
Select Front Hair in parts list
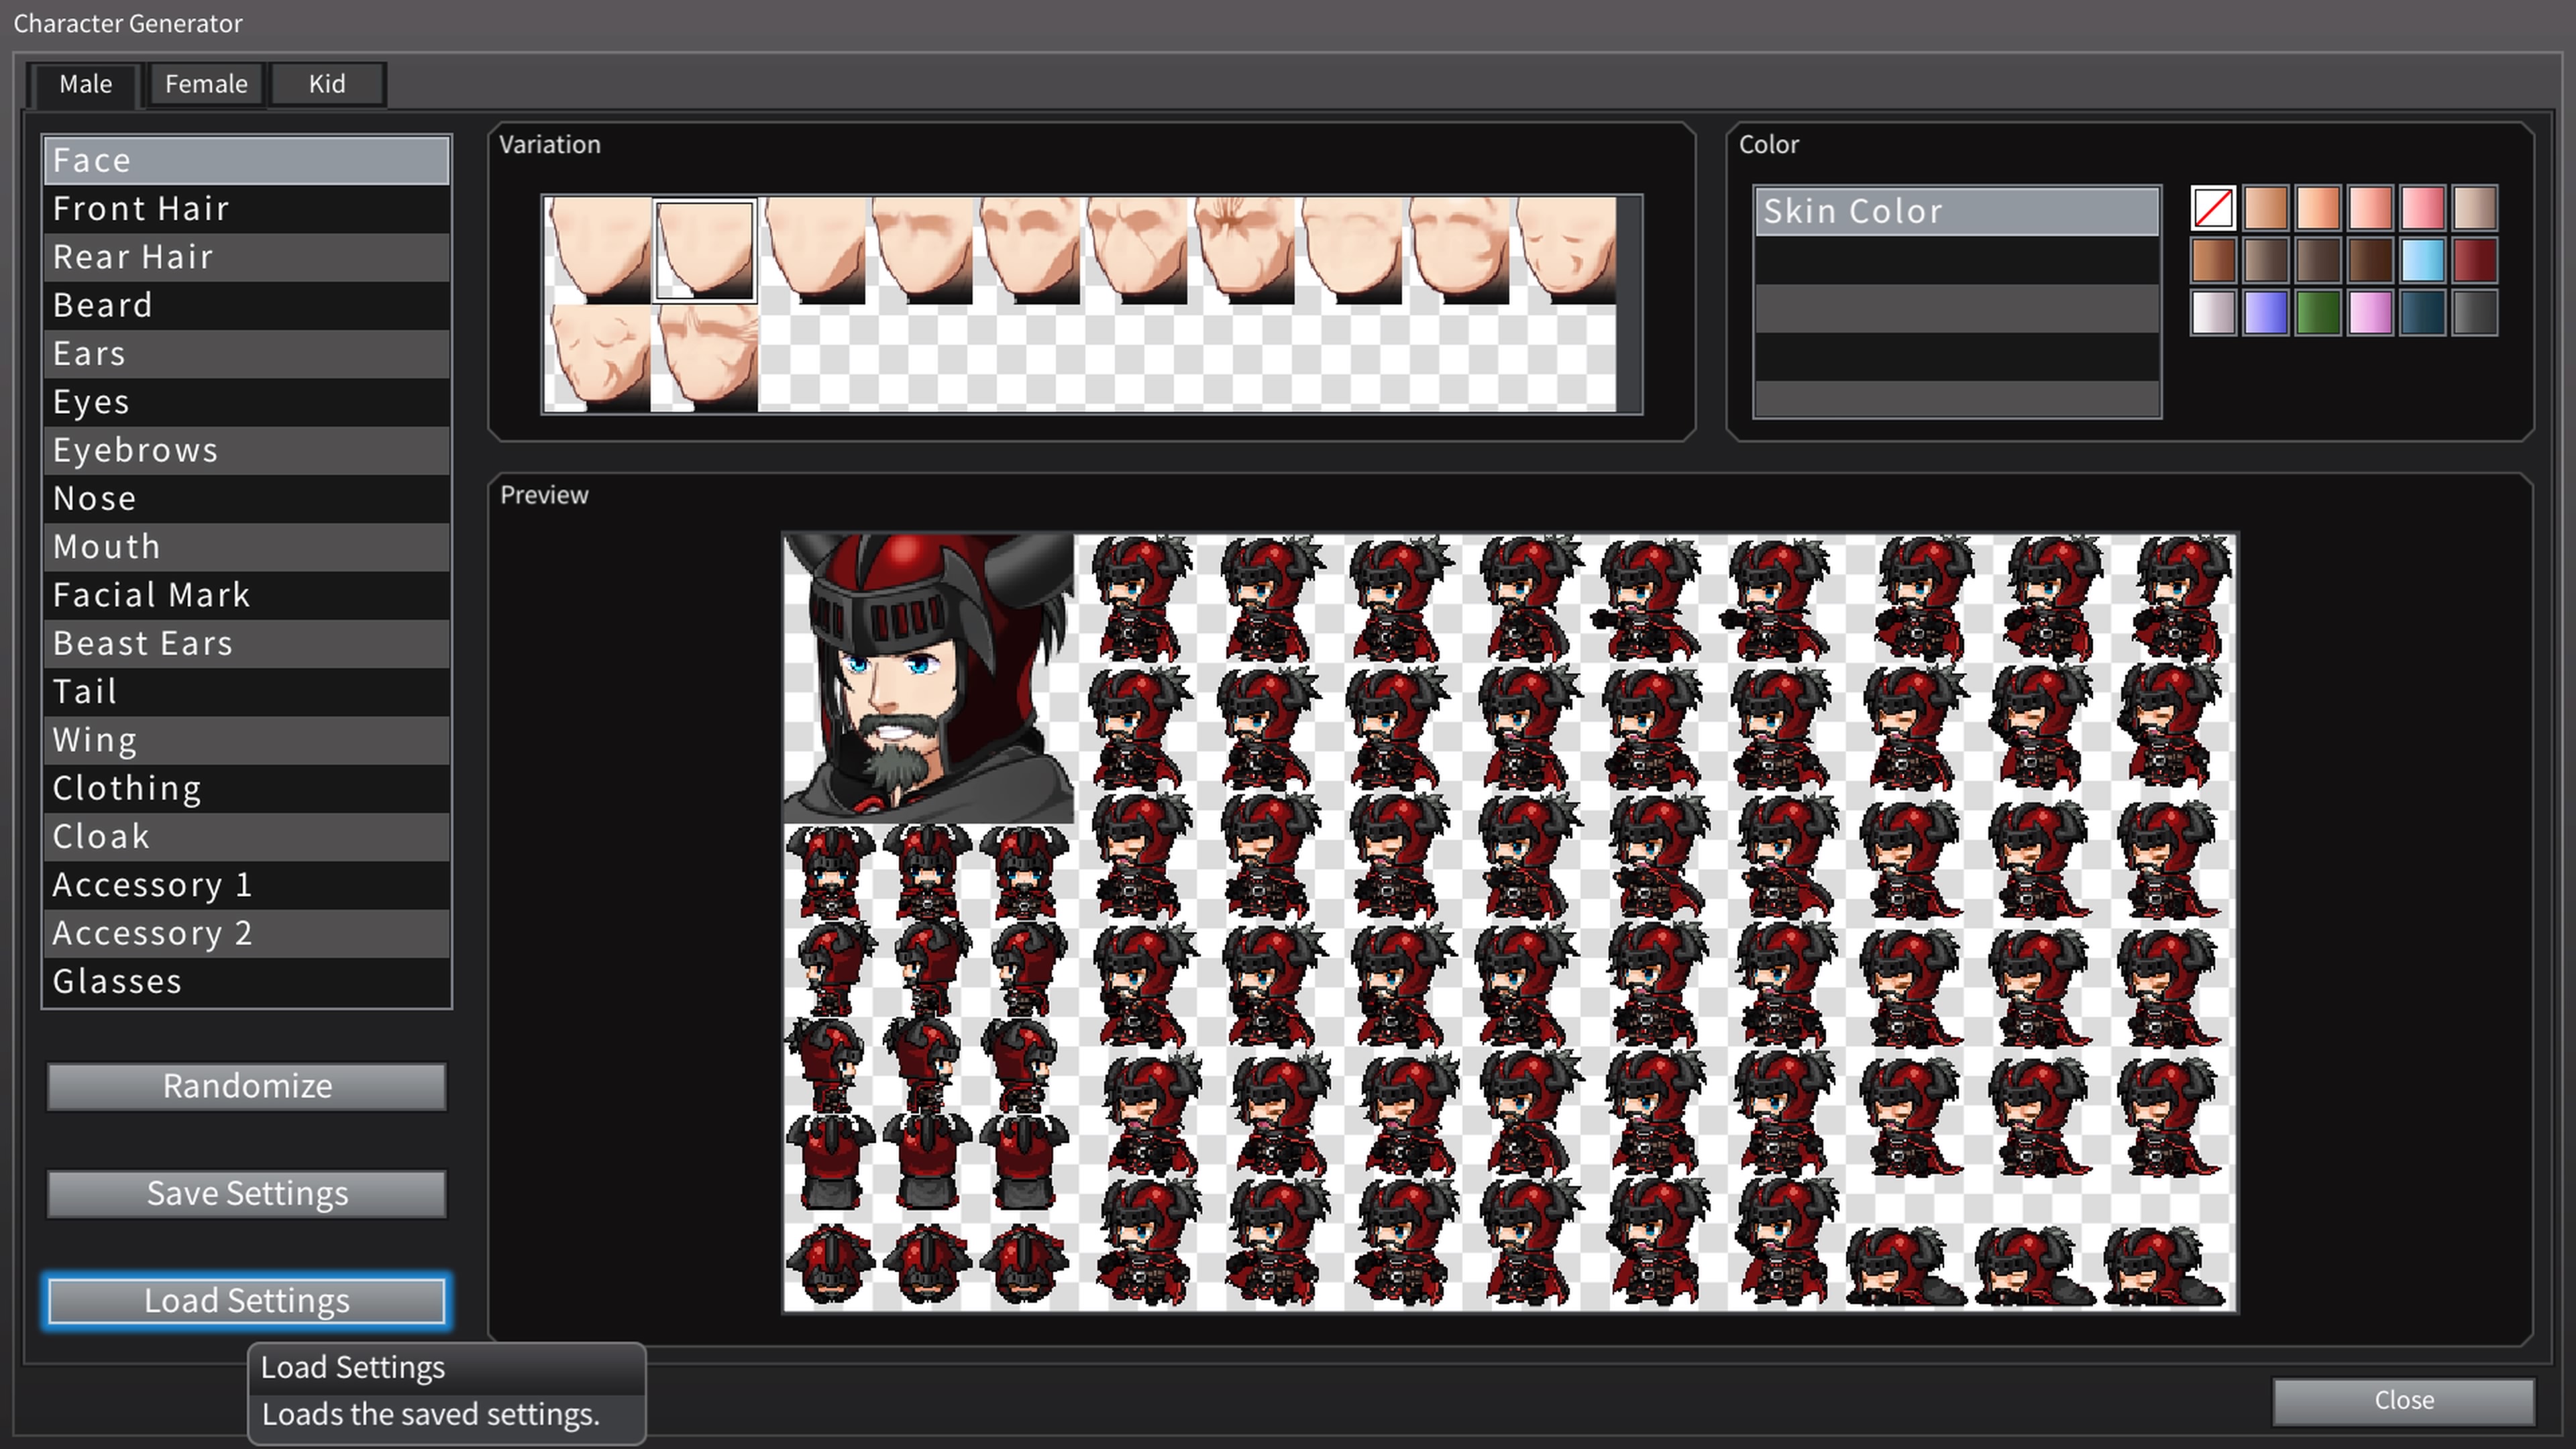246,209
